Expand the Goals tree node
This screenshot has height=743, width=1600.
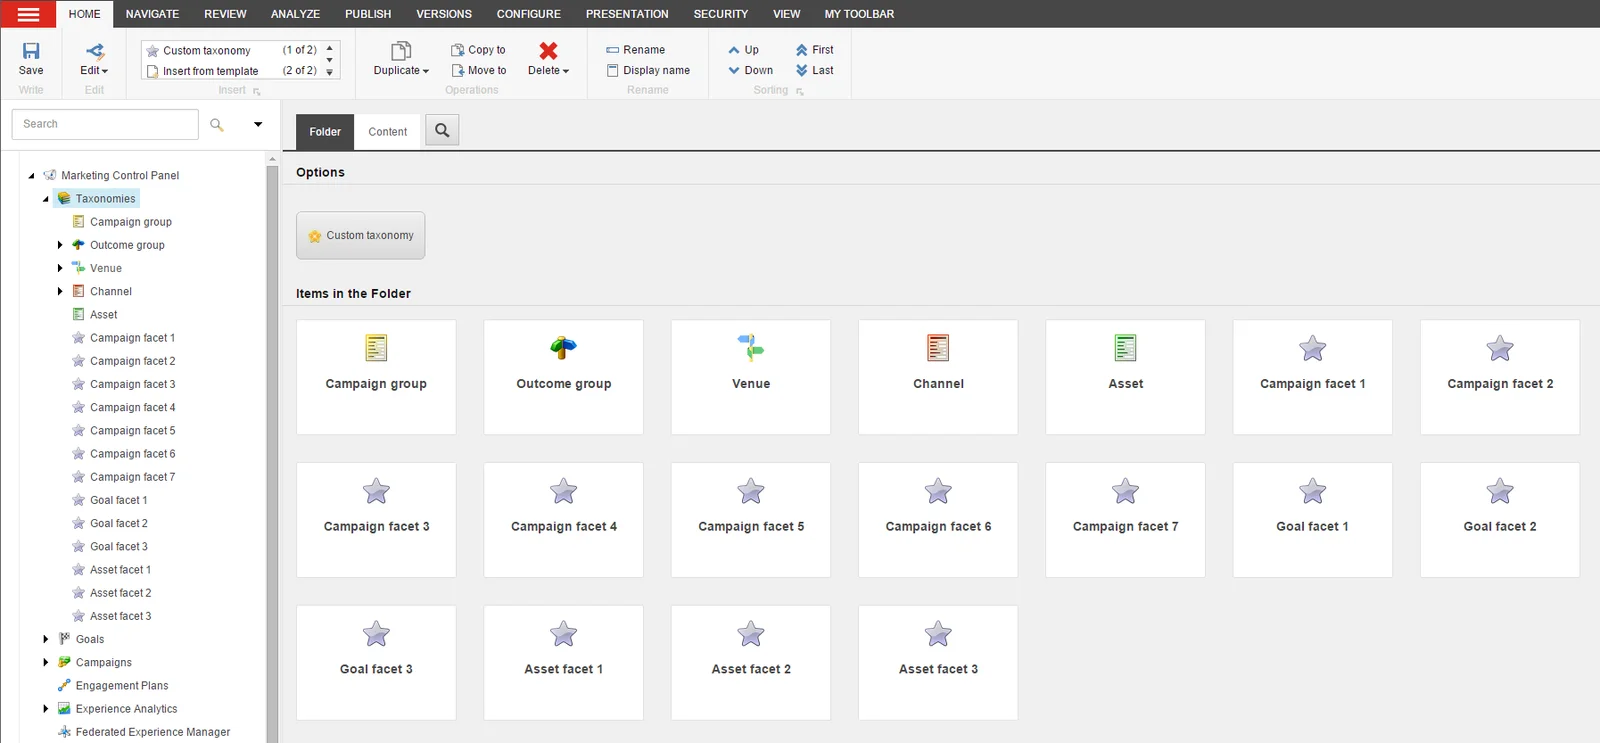[x=46, y=639]
